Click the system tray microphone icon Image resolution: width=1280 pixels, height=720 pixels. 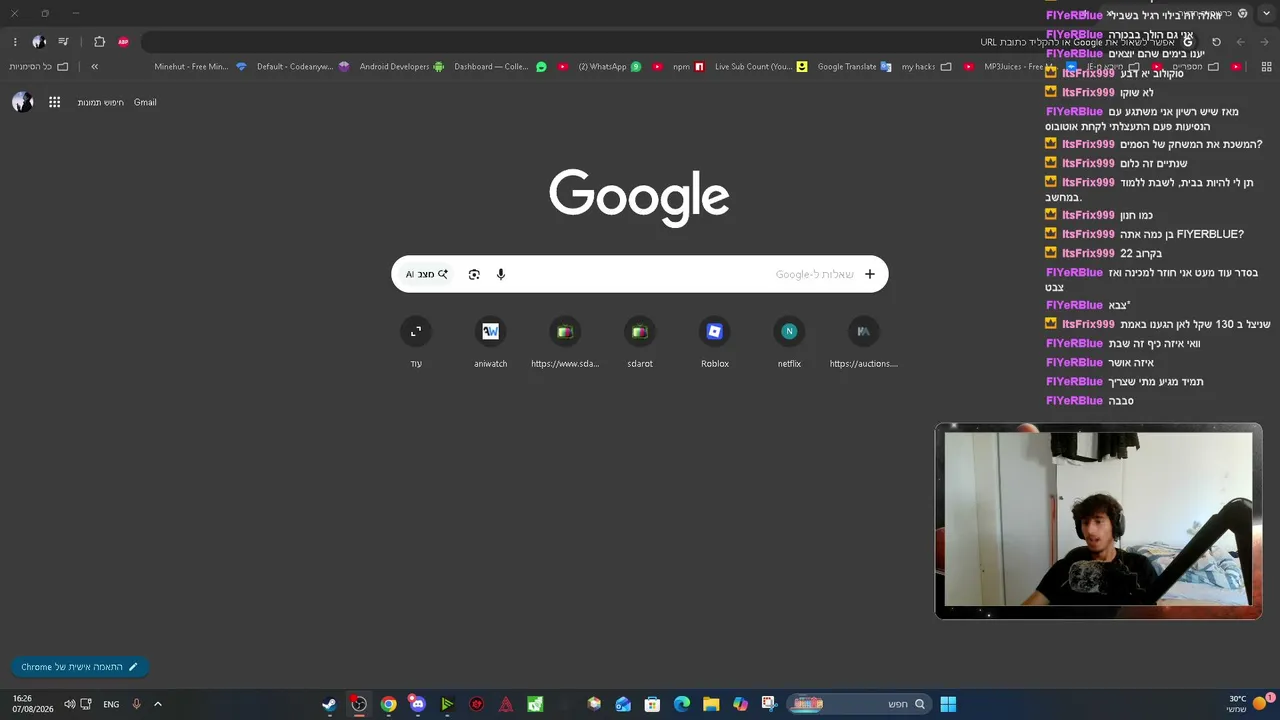(x=136, y=704)
